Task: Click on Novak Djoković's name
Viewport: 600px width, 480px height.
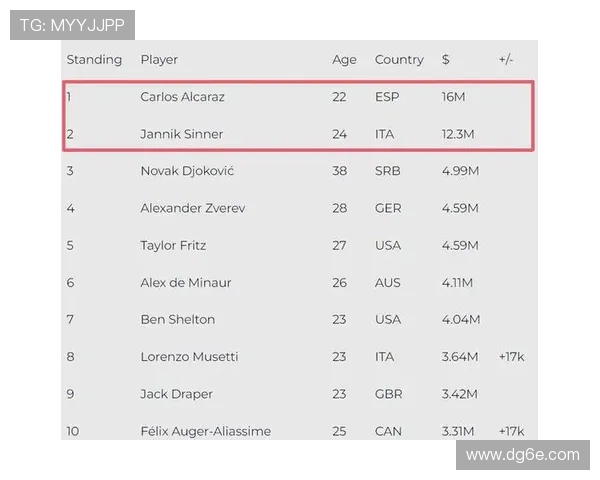Action: tap(187, 171)
